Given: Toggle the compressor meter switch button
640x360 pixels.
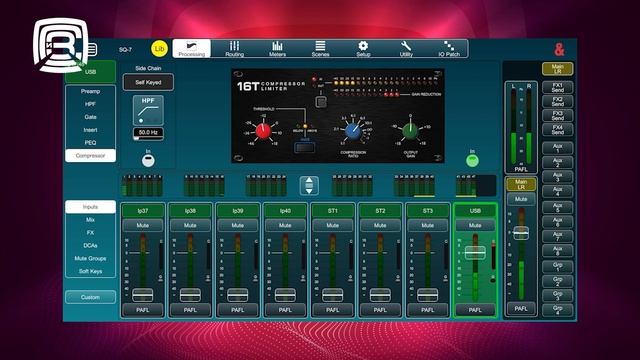Looking at the screenshot, I should point(321,102).
